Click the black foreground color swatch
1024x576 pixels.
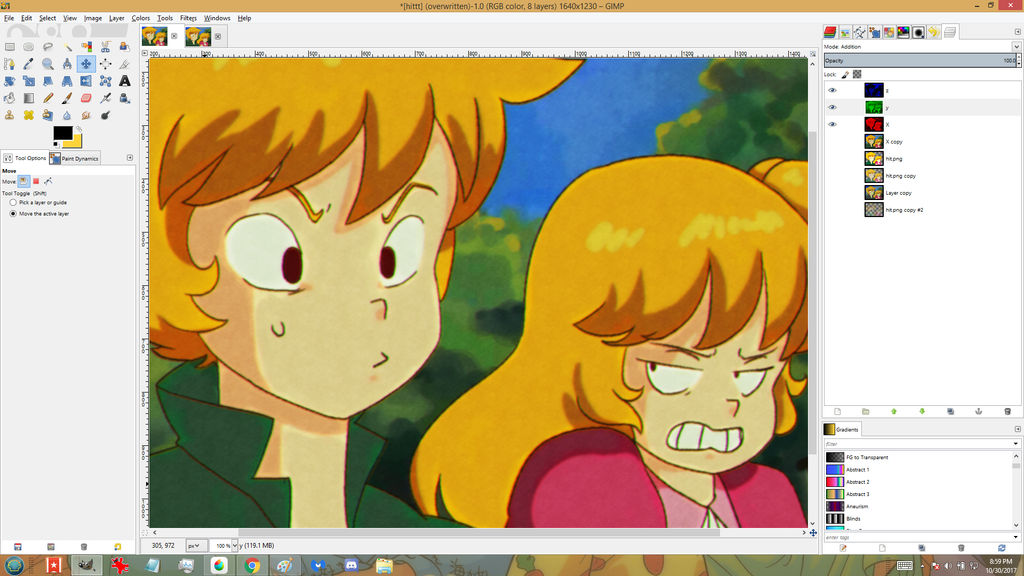click(x=61, y=133)
